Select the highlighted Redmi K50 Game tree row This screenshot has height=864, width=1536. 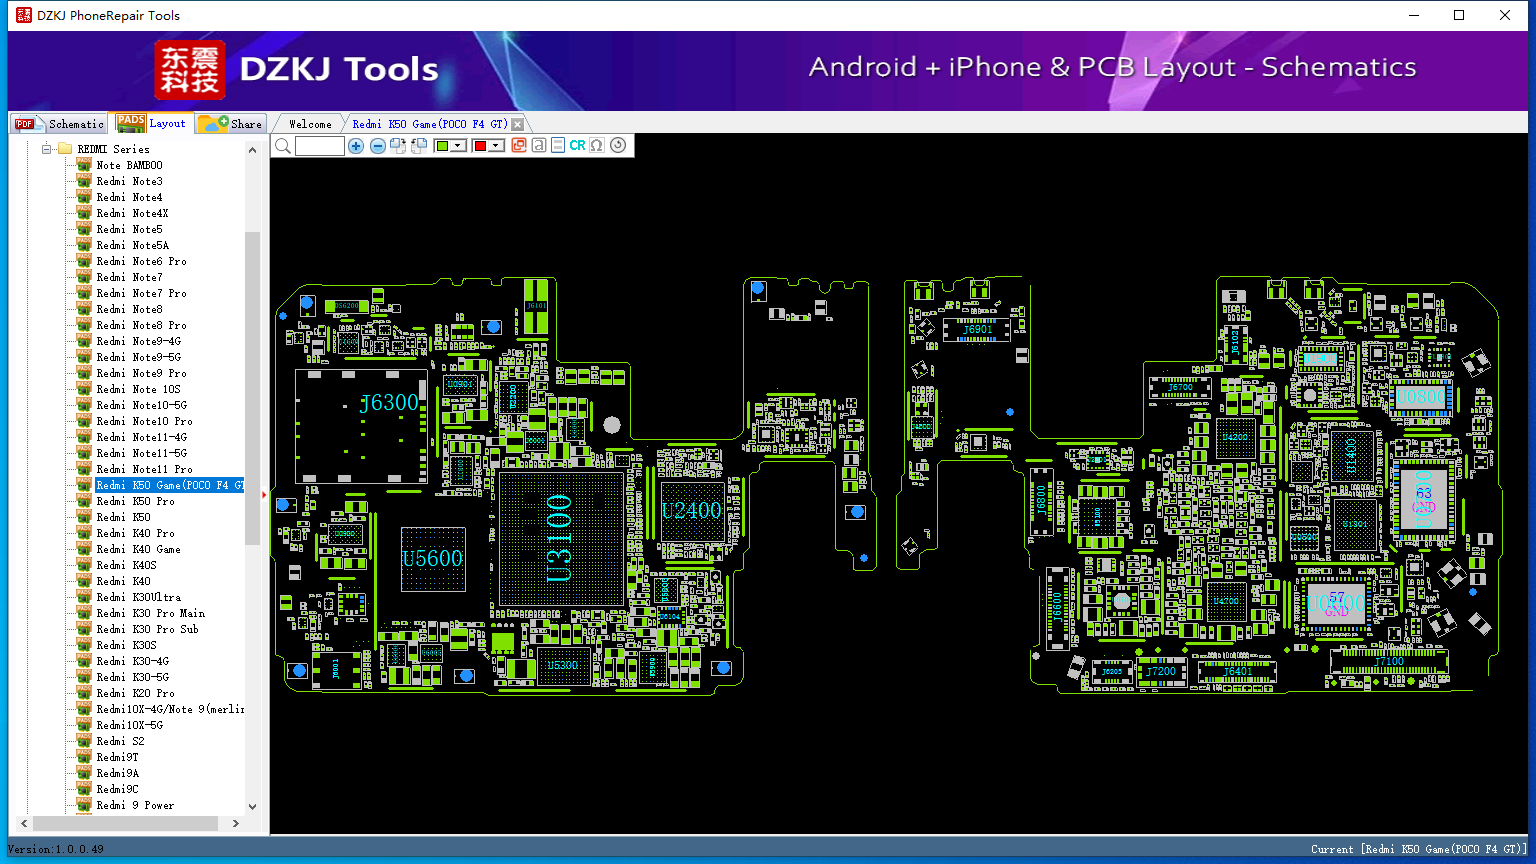pyautogui.click(x=170, y=485)
